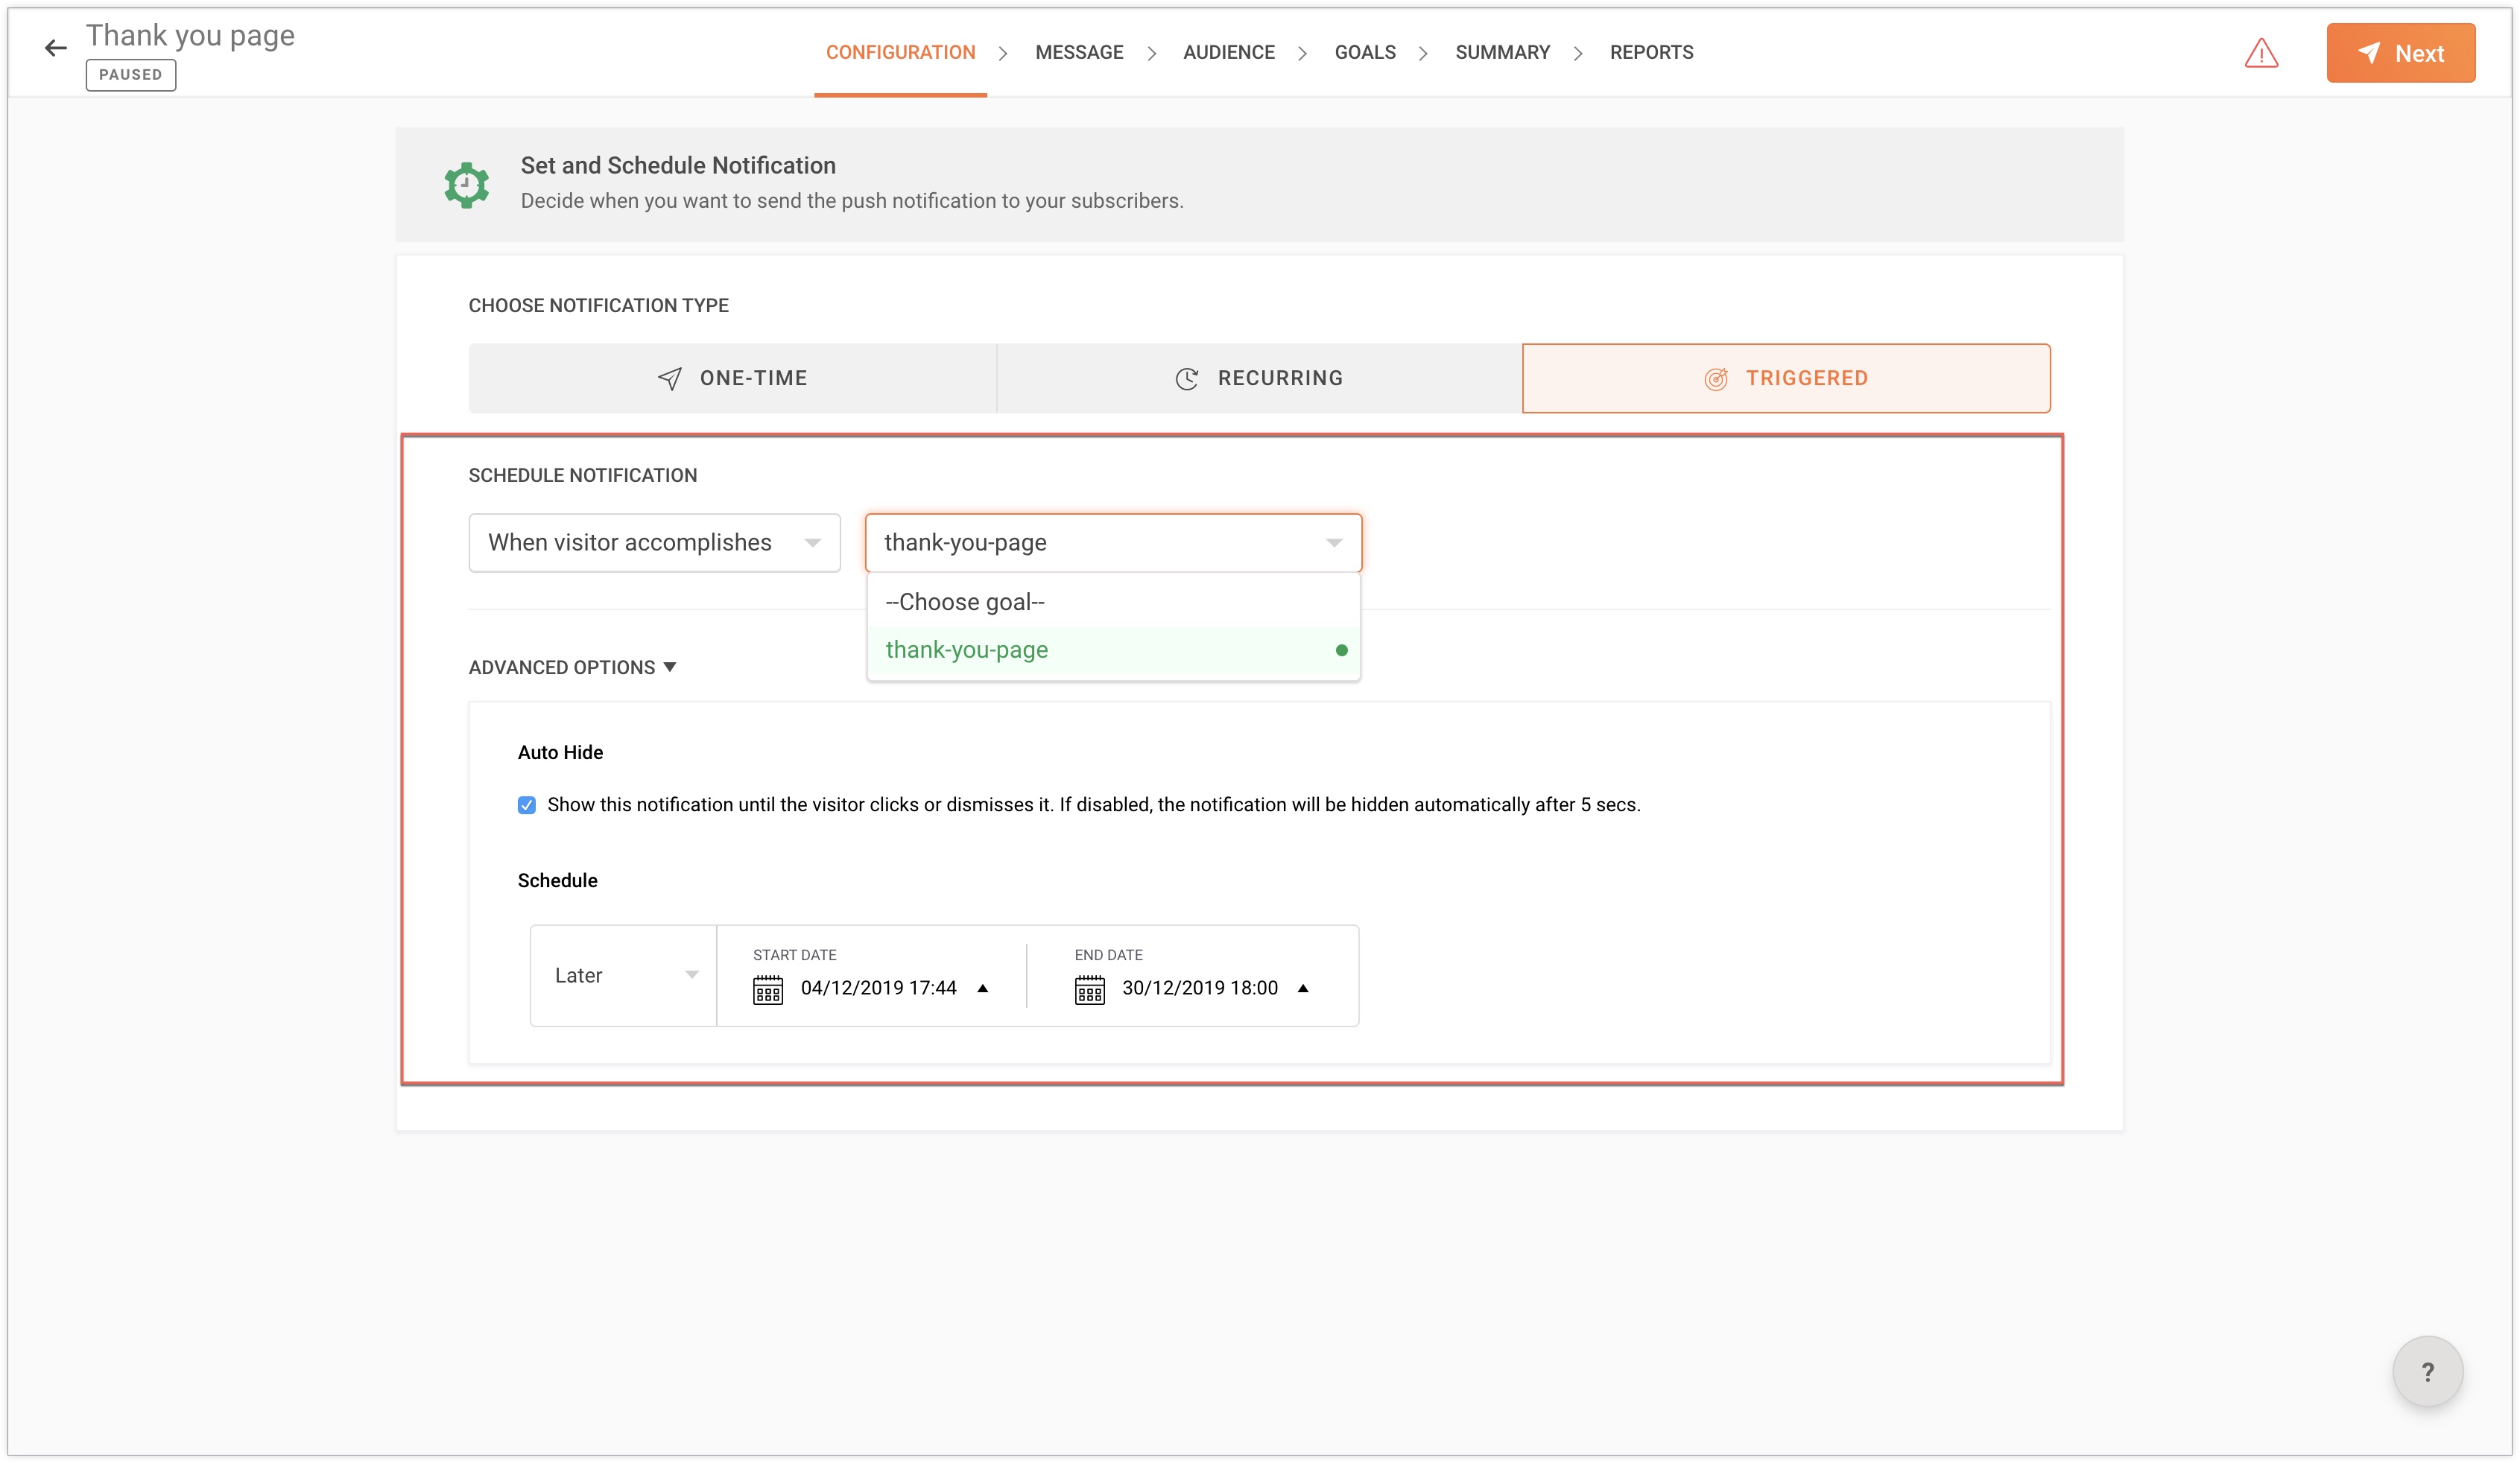
Task: Collapse the thank-you-page goal dropdown
Action: pyautogui.click(x=1113, y=542)
